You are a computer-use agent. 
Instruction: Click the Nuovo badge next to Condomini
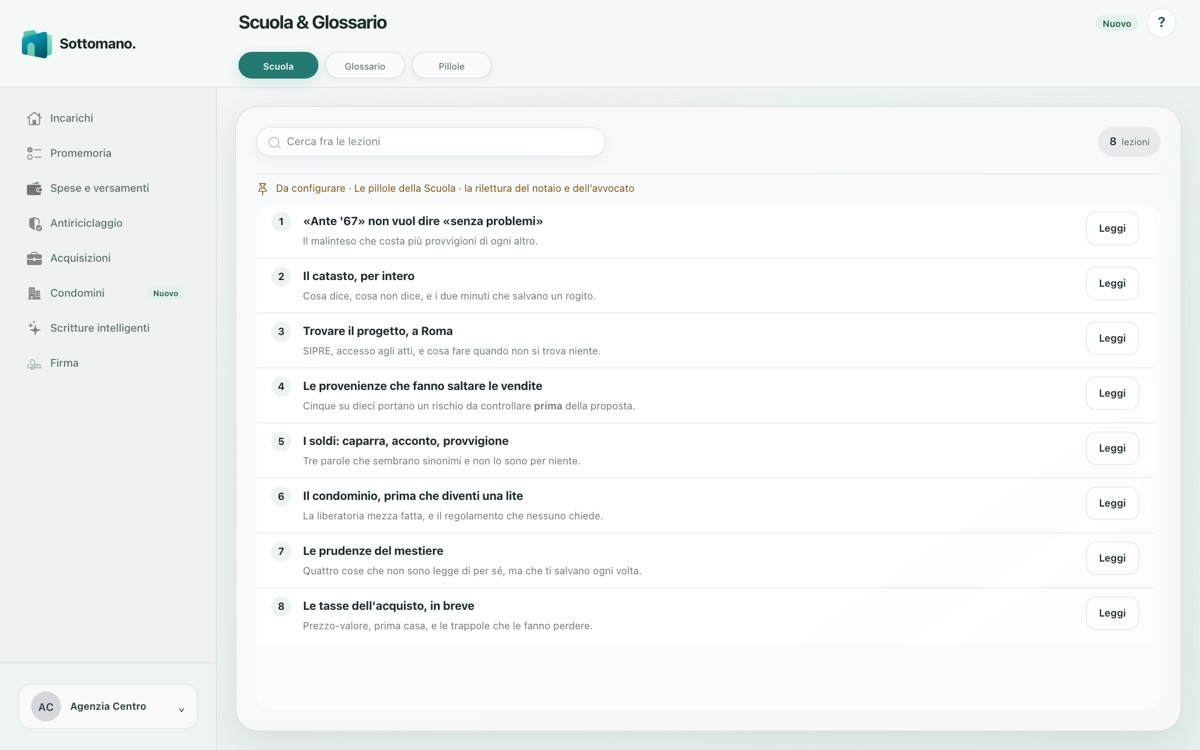pos(166,293)
